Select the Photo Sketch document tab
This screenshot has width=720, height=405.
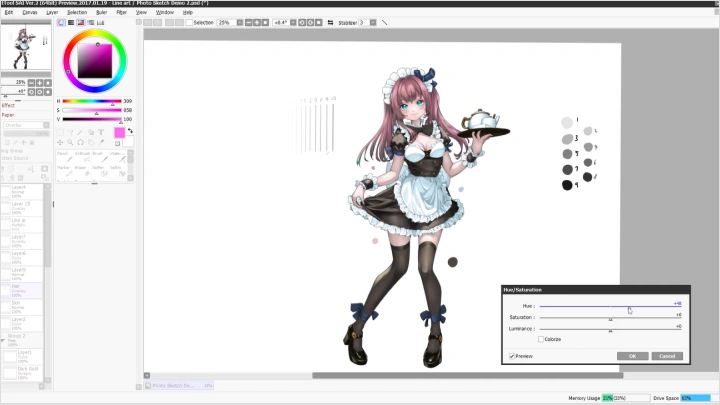178,386
